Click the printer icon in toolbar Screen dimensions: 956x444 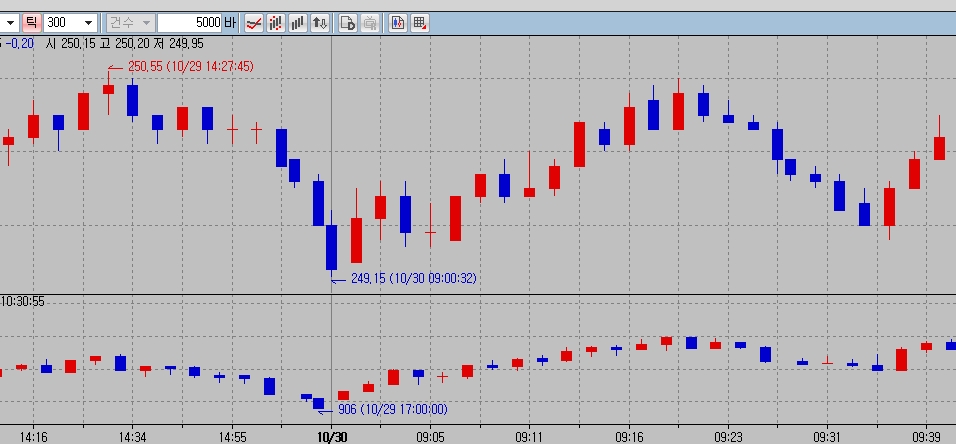pyautogui.click(x=369, y=22)
